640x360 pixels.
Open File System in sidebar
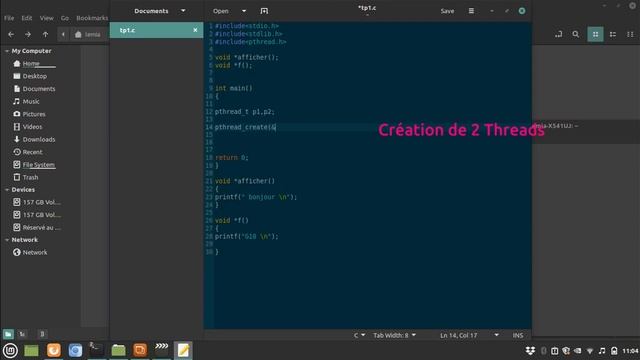point(38,165)
